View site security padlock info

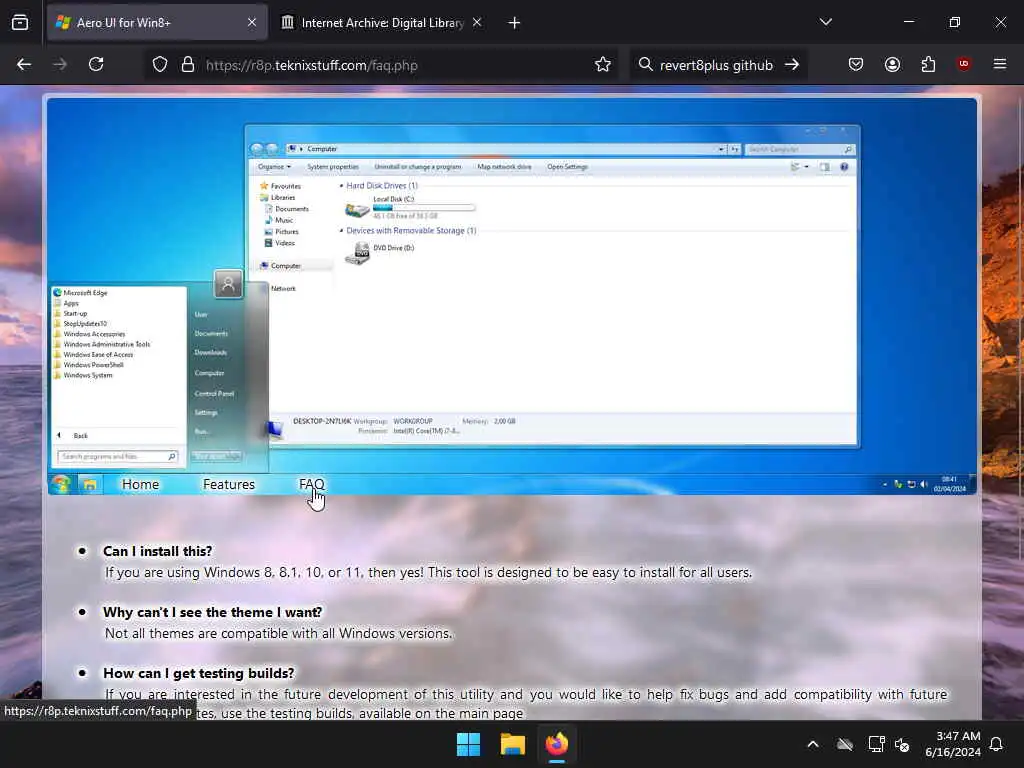tap(188, 65)
